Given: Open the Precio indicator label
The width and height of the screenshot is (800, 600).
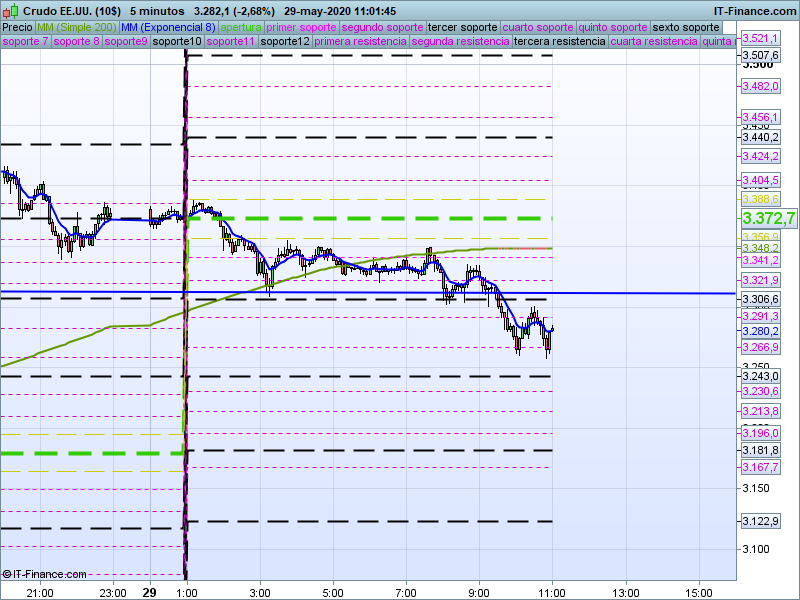Looking at the screenshot, I should 17,28.
